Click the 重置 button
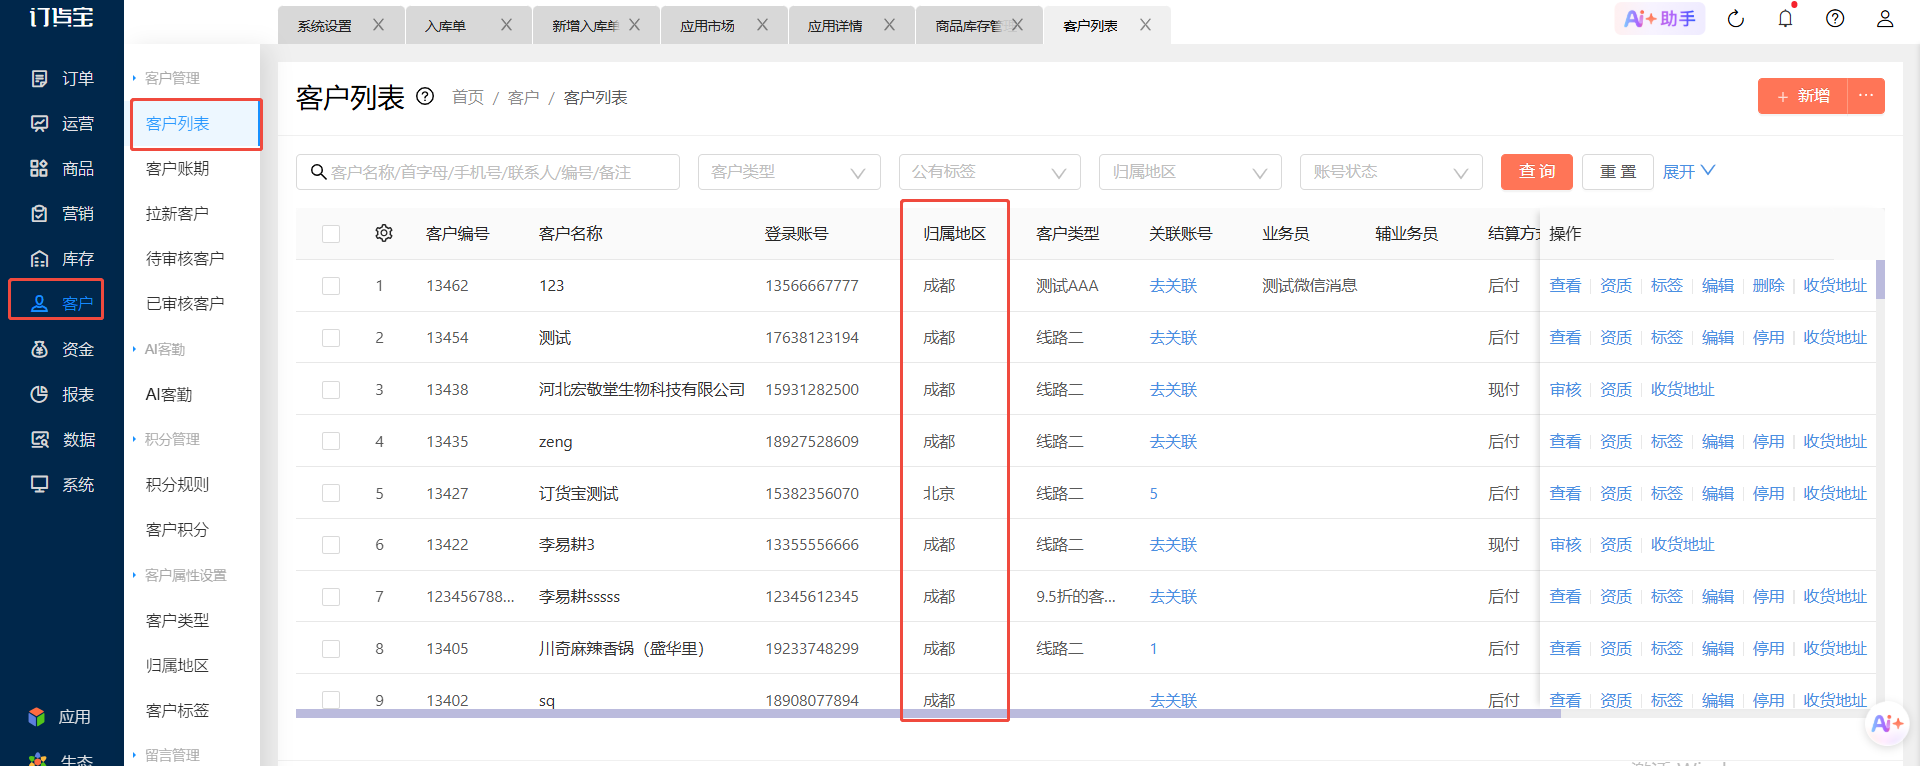 click(1618, 172)
